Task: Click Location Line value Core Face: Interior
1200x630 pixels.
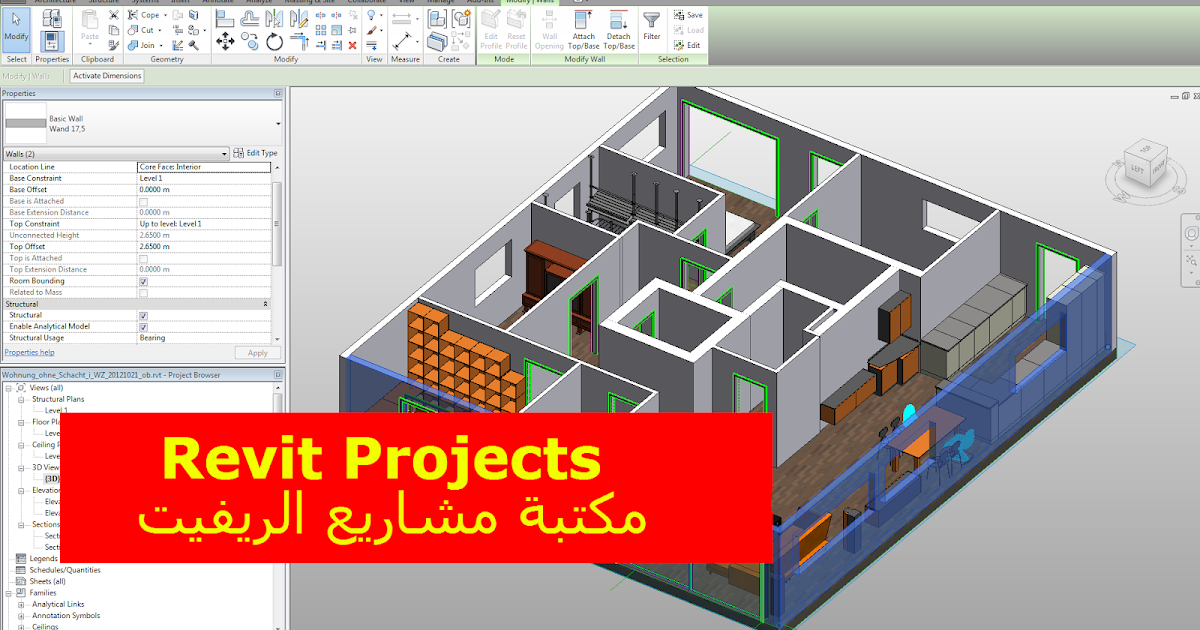Action: [204, 167]
